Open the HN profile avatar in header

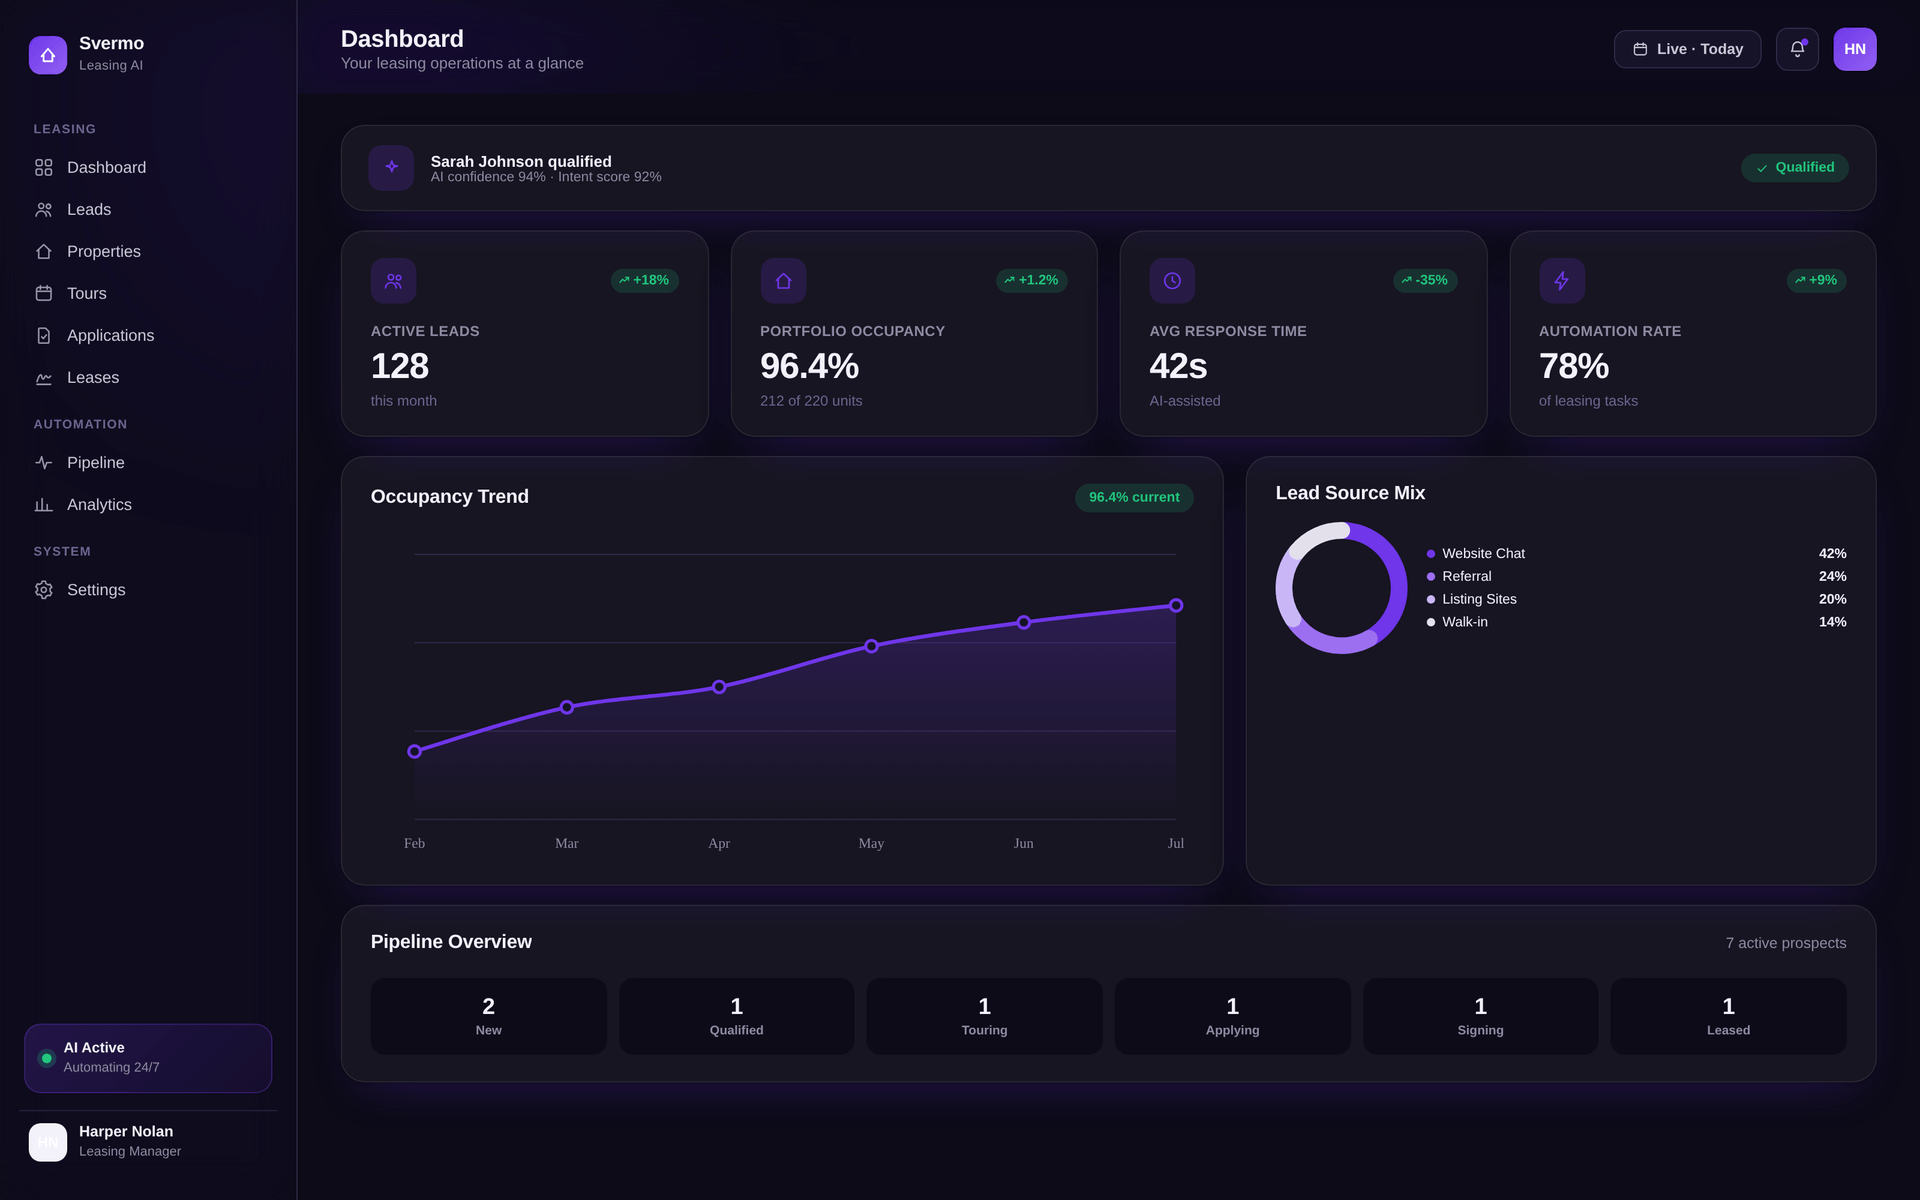(x=1855, y=49)
